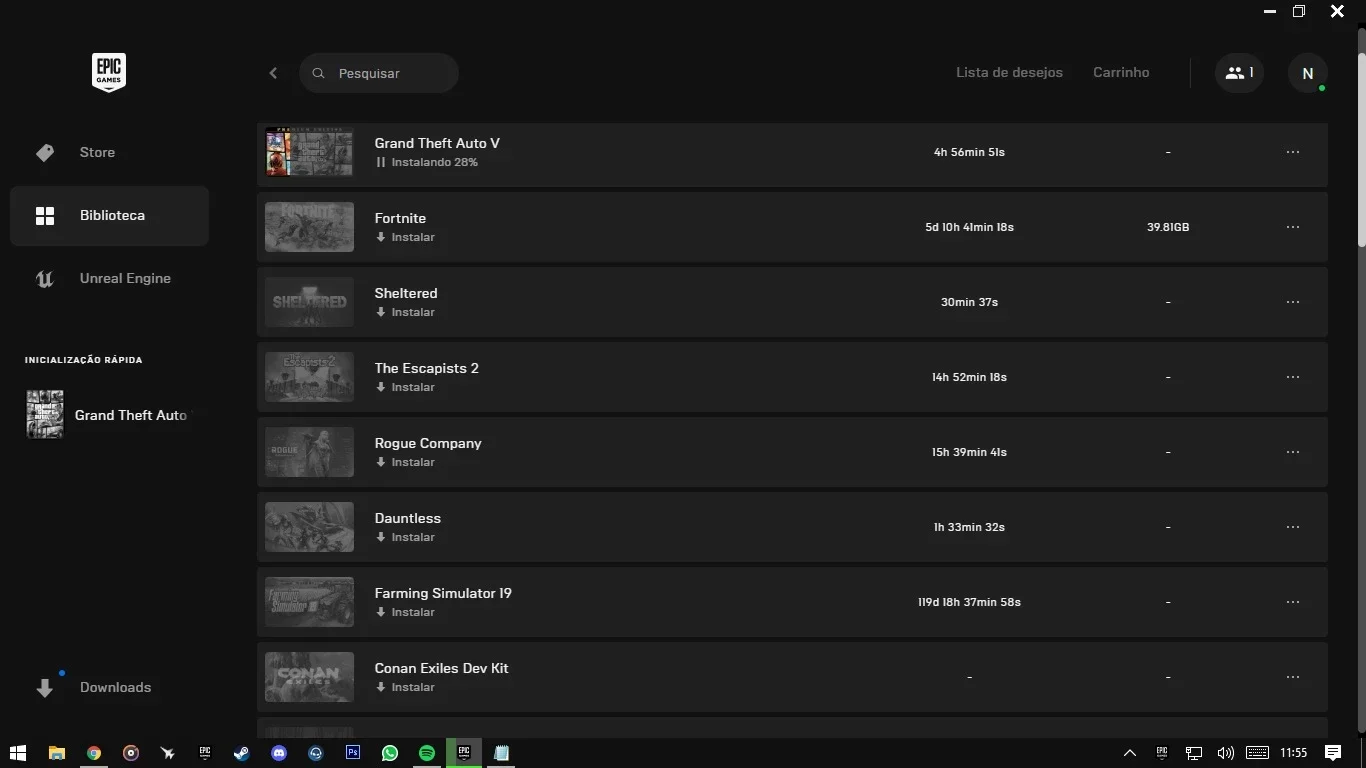Pause the Grand Theft Auto V installation

coord(381,162)
